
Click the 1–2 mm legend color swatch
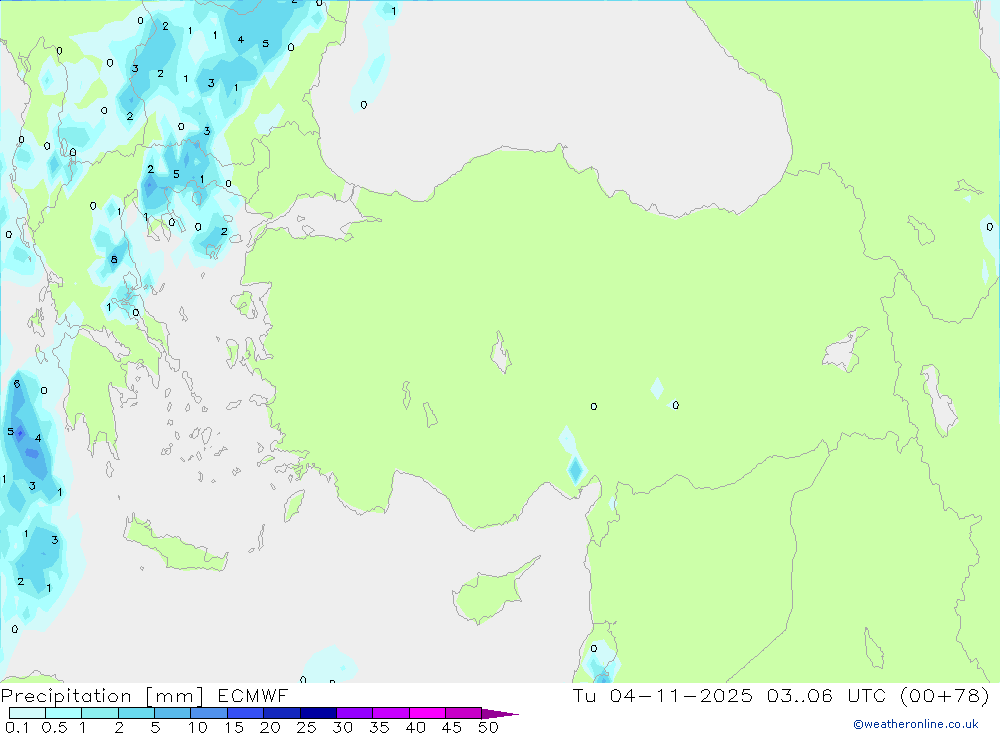pos(100,713)
